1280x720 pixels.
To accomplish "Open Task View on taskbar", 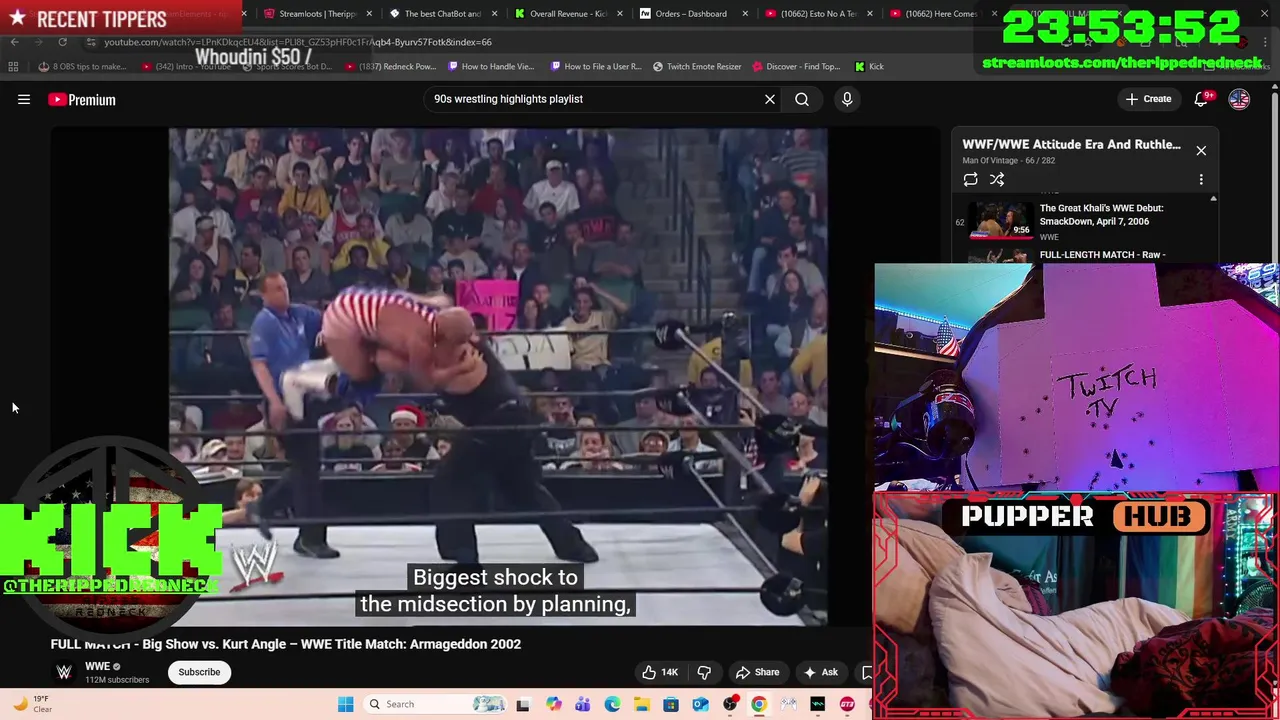I will point(523,704).
